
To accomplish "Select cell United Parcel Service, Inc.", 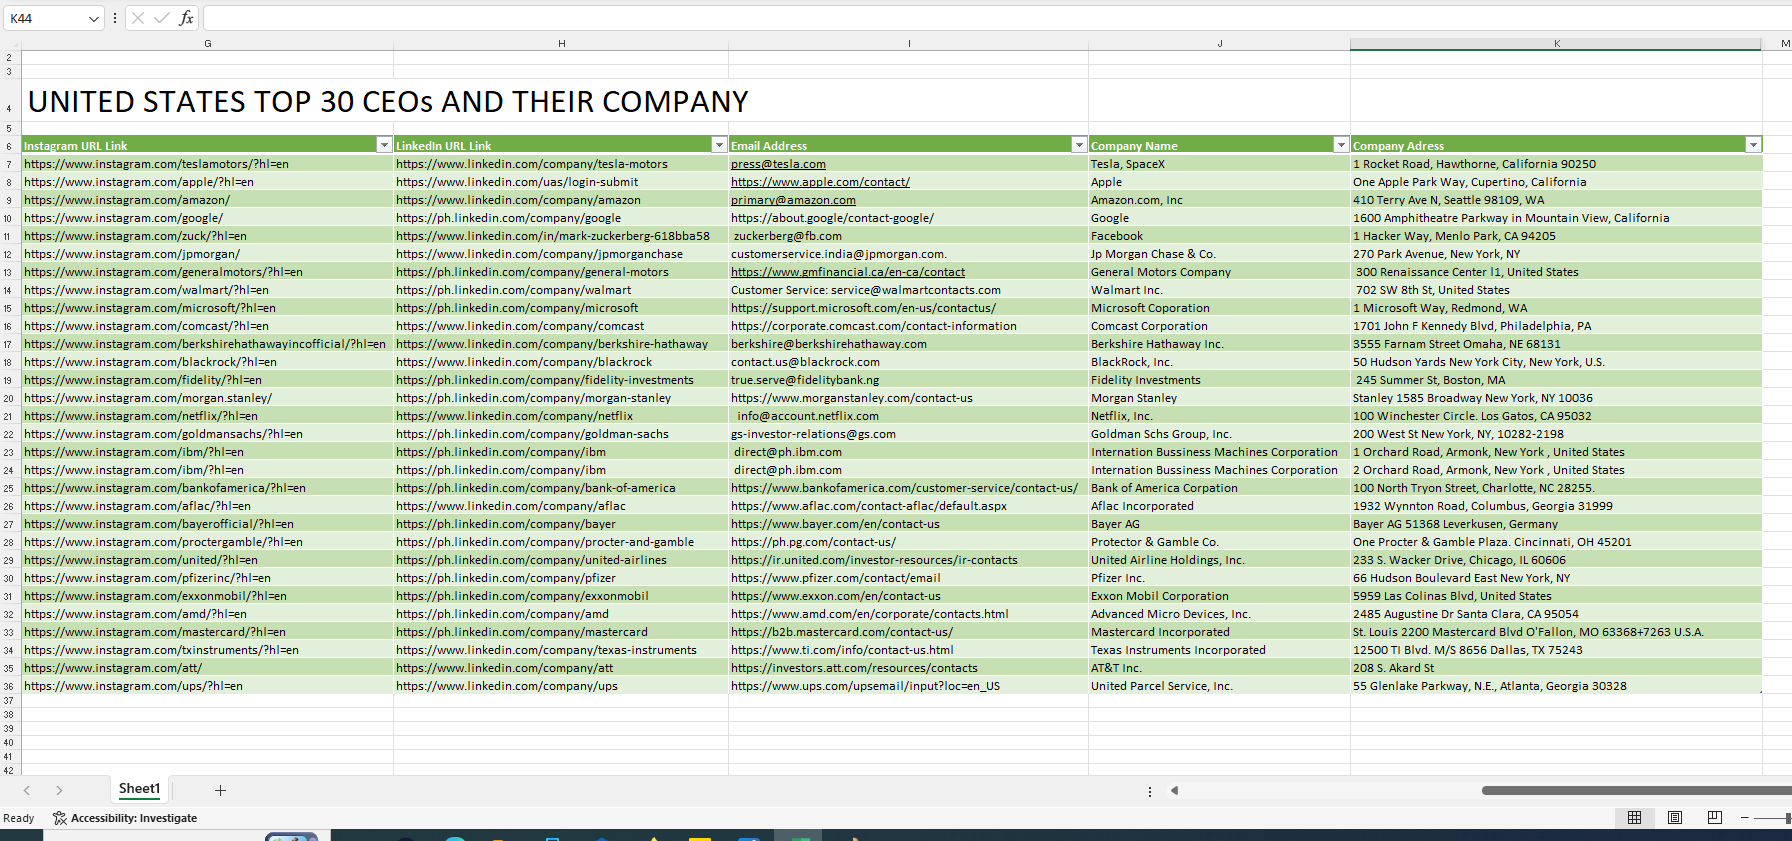I will [1219, 686].
